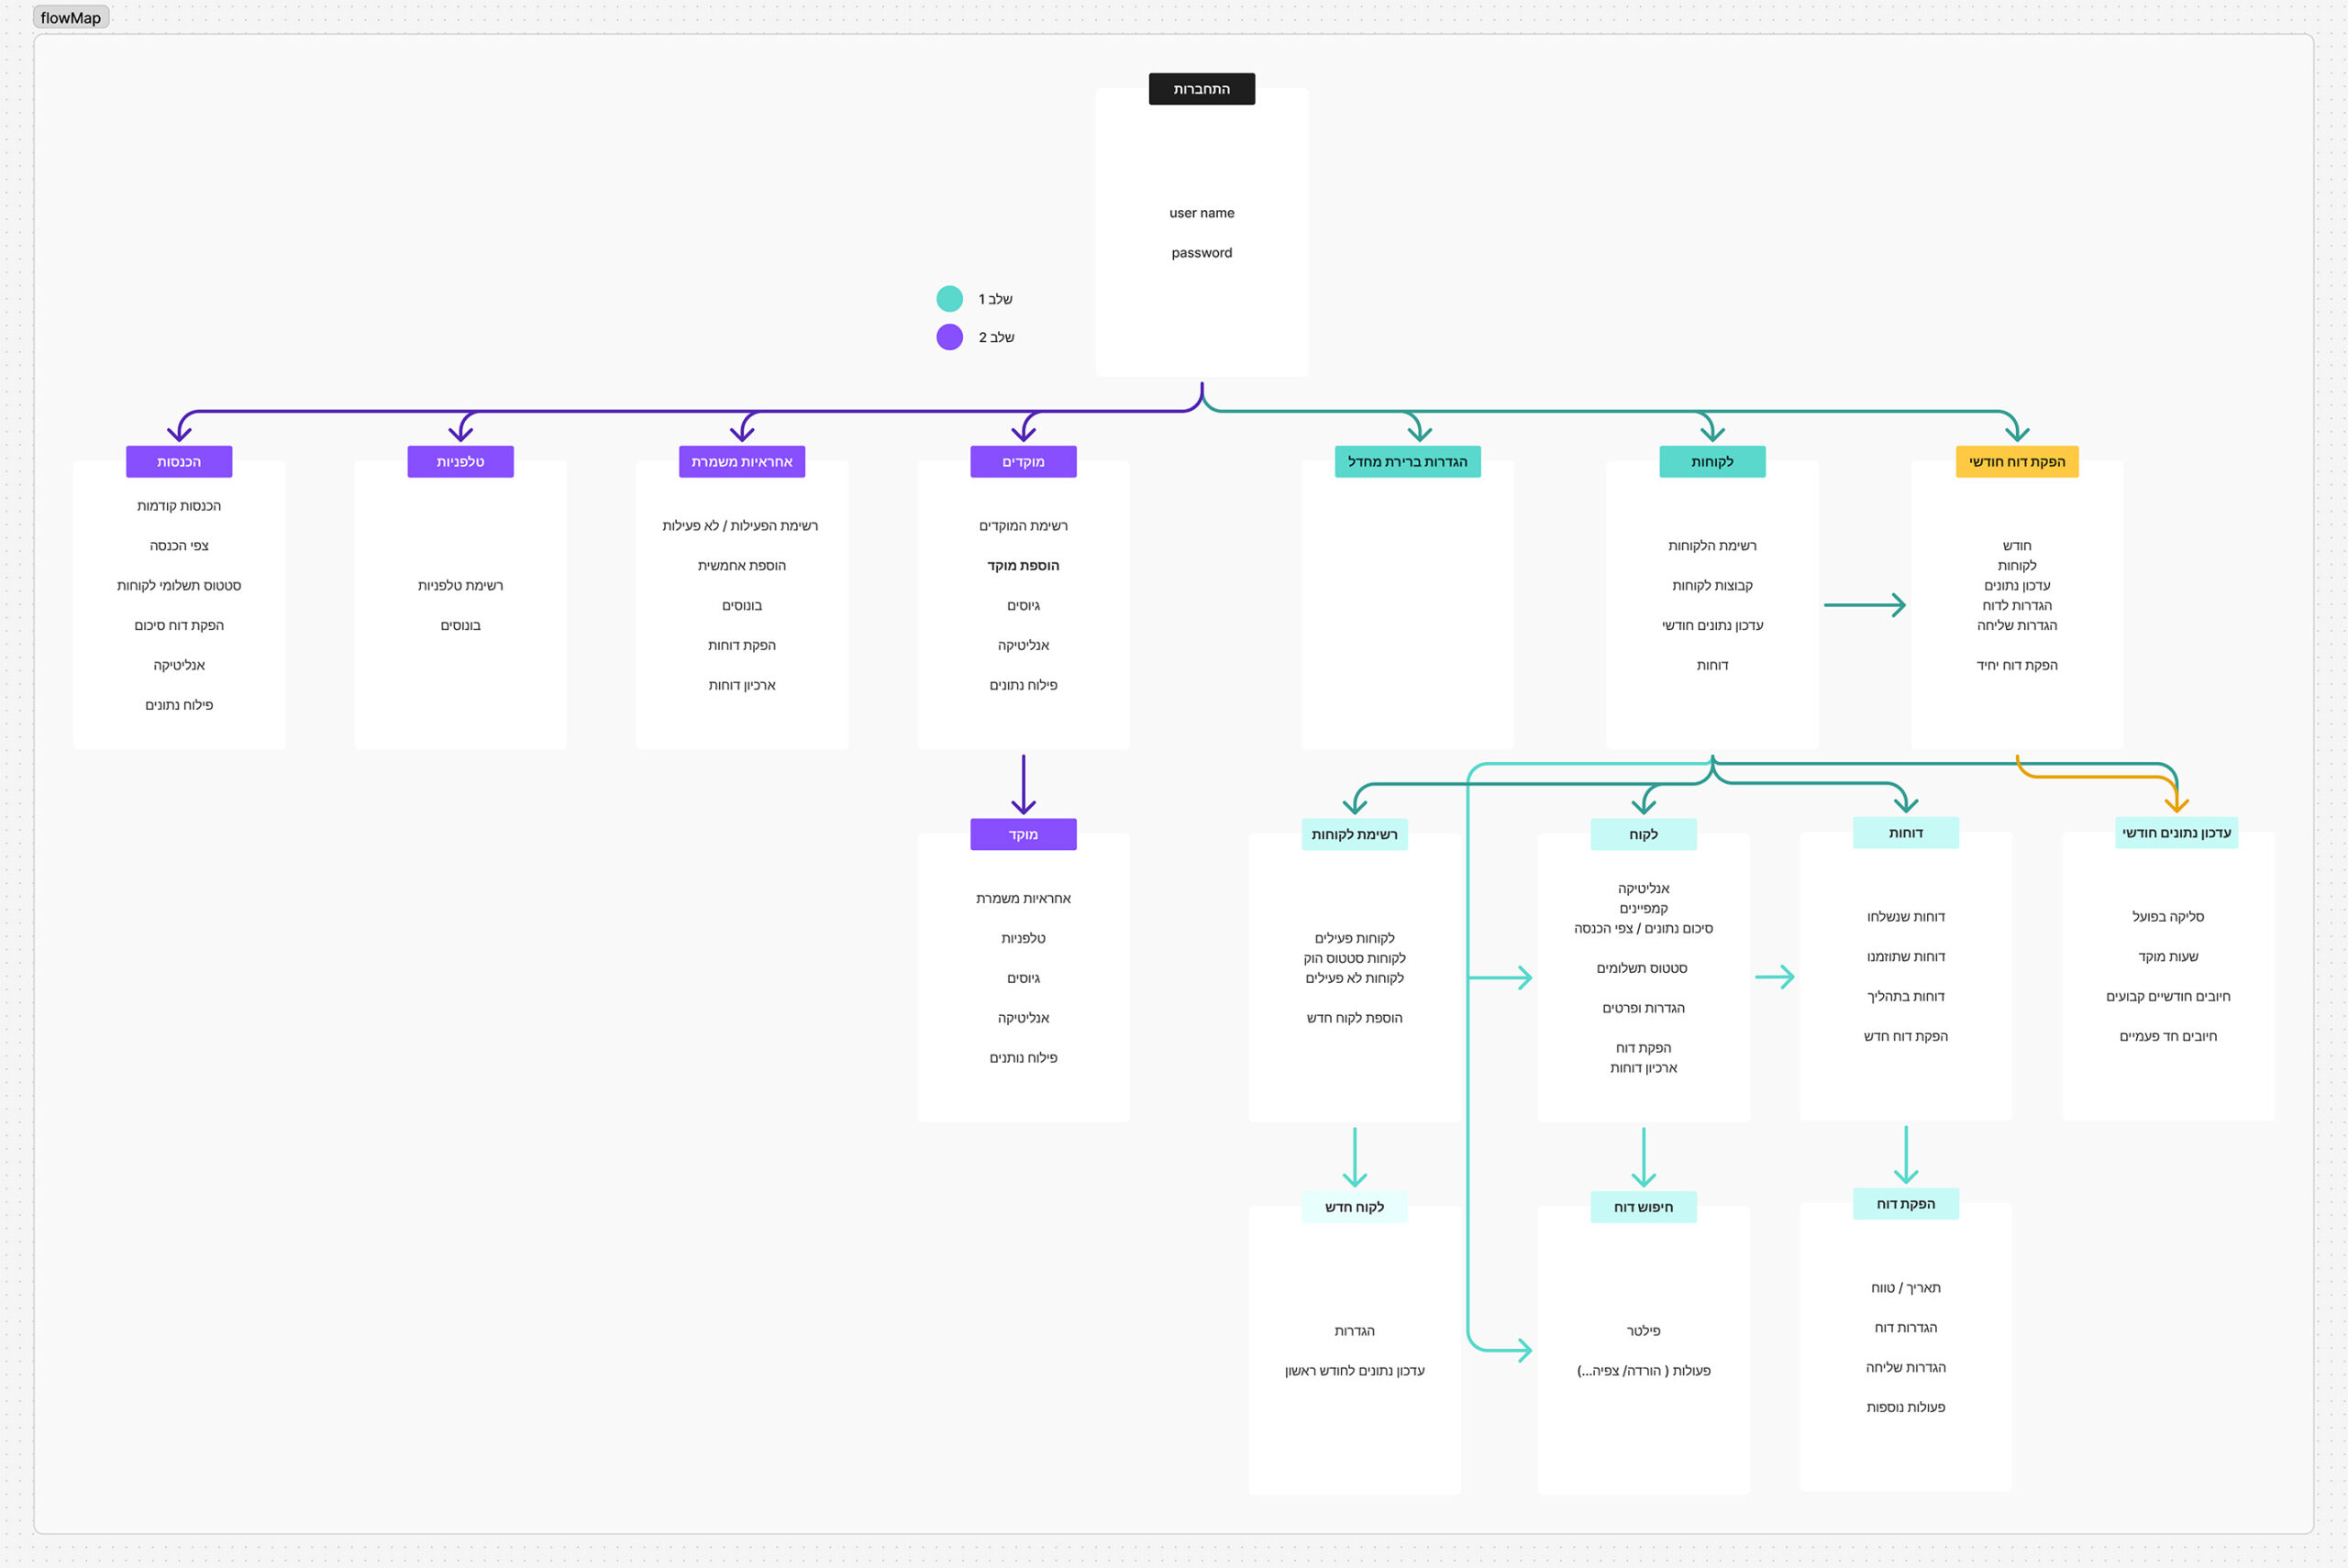
Task: Select the לקוח חדש header tag
Action: (x=1354, y=1208)
